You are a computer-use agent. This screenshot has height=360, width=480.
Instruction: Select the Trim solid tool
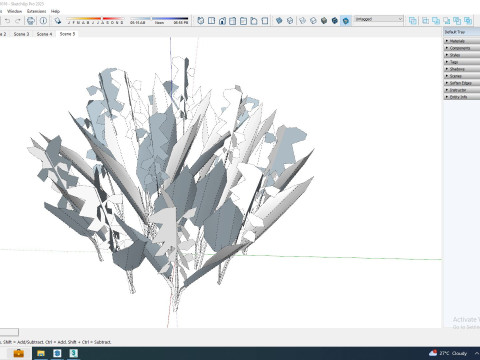(457, 21)
